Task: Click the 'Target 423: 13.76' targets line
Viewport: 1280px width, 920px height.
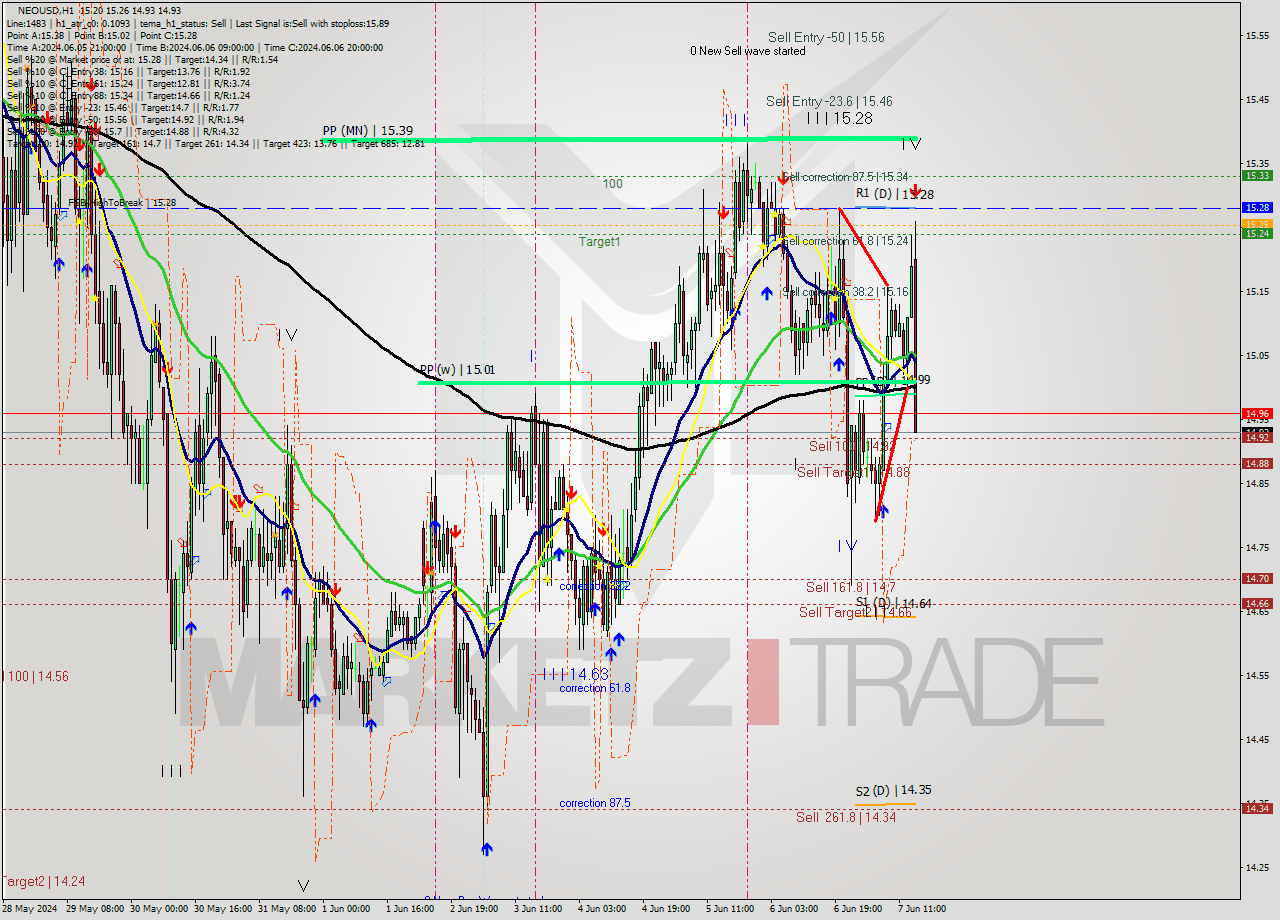Action: pos(217,143)
